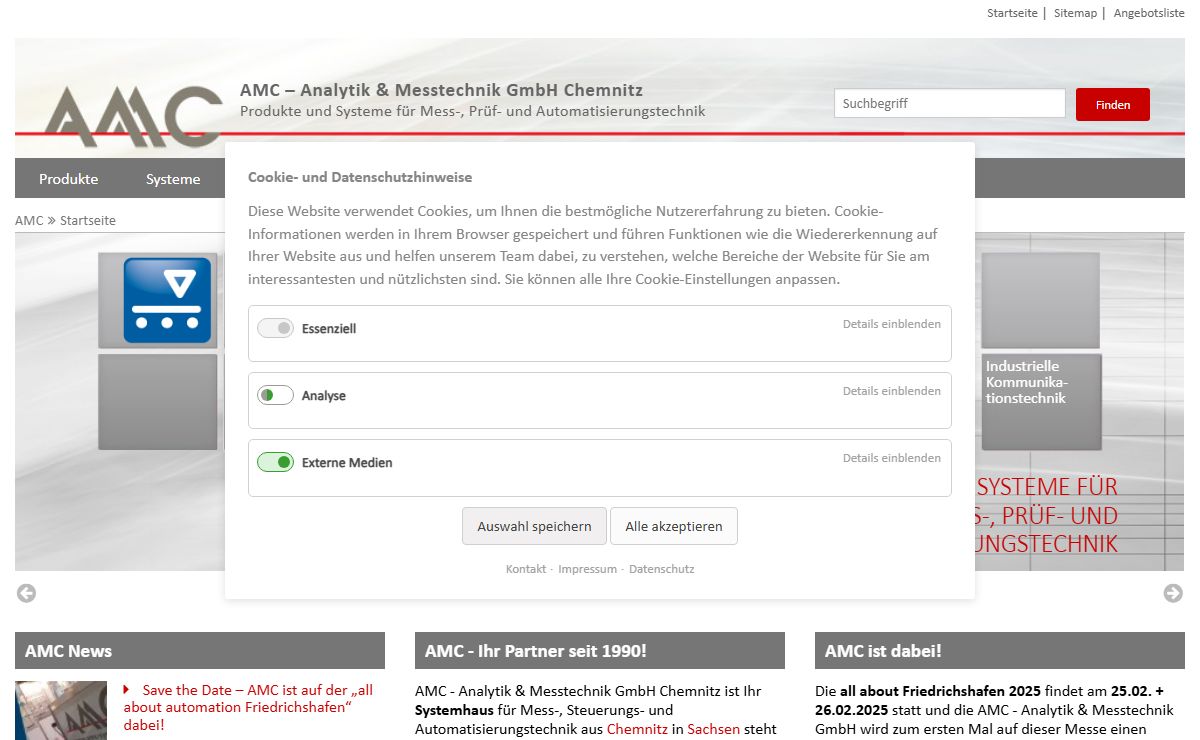Screen dimensions: 1200x740
Task: Open the Angebotsliste link
Action: (1149, 13)
